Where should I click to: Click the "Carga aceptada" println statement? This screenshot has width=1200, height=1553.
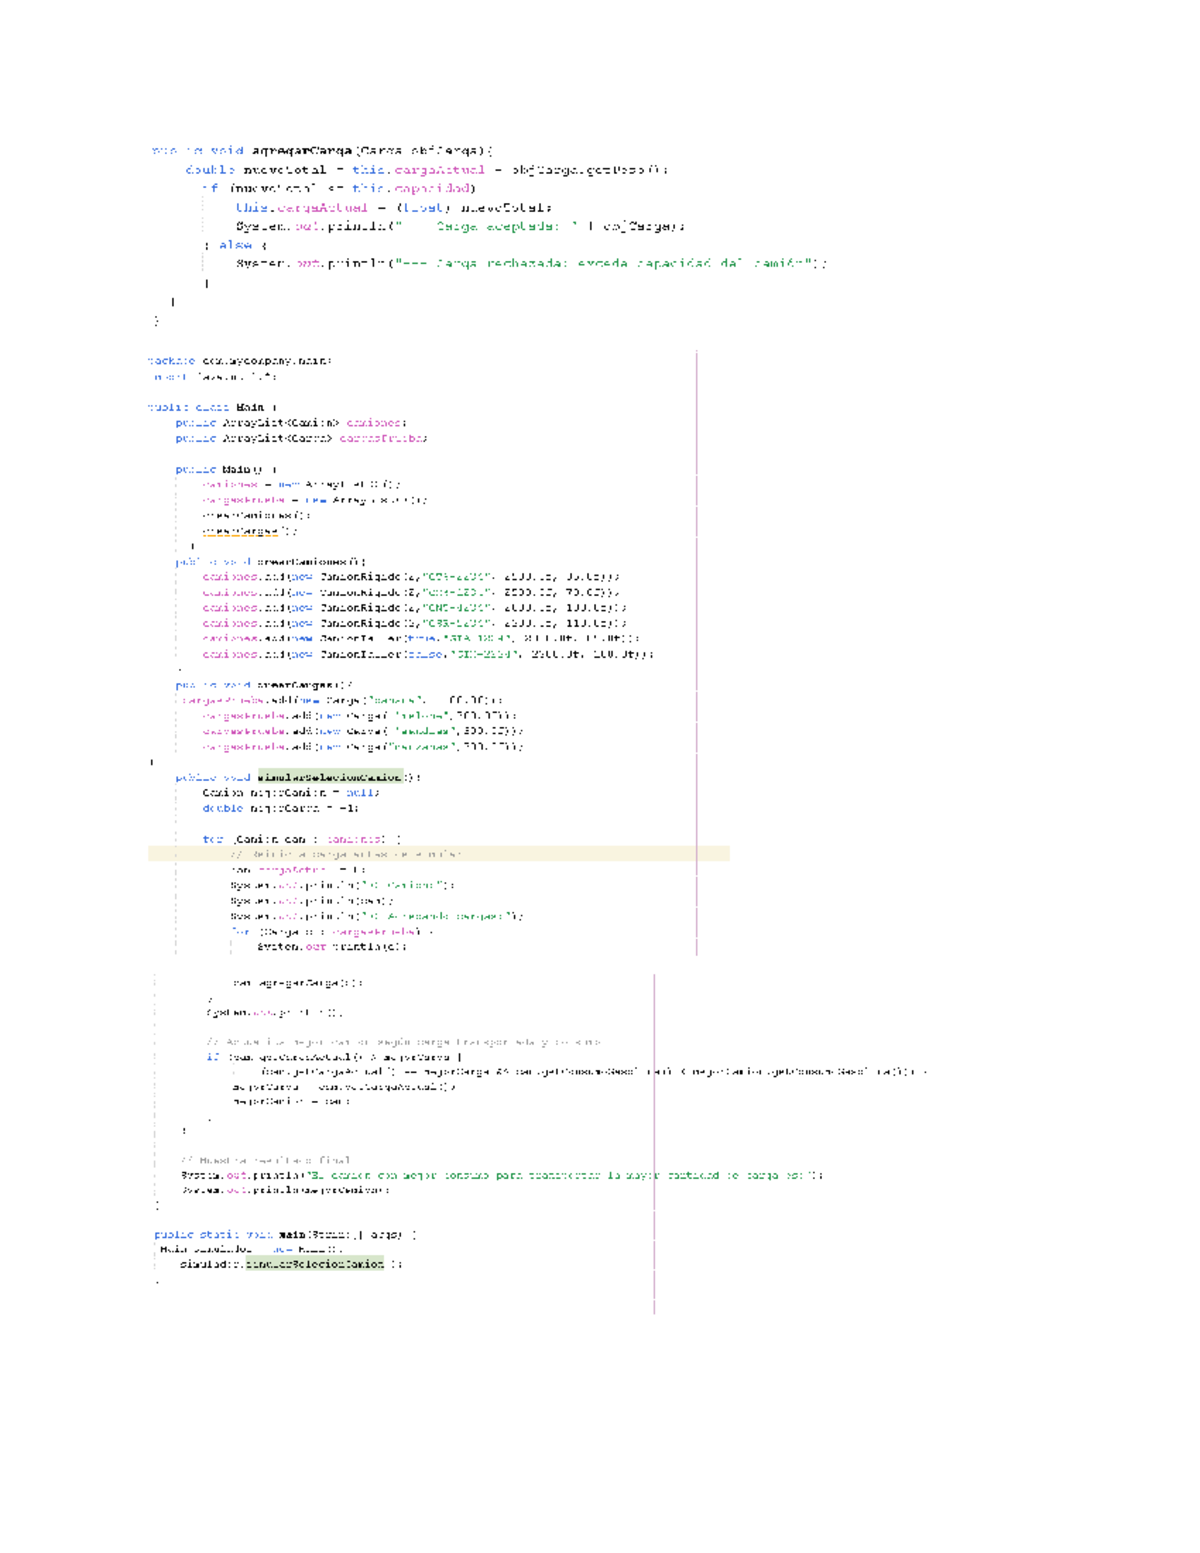point(460,227)
